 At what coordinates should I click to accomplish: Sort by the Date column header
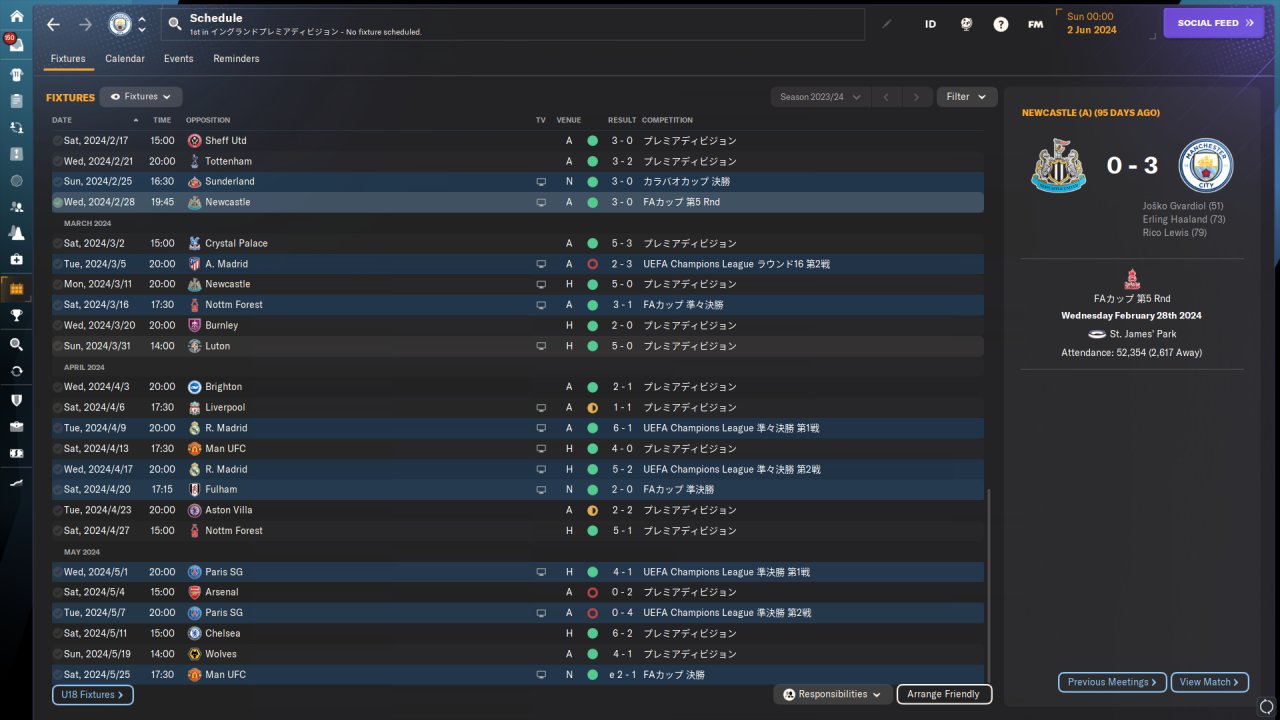coord(96,120)
